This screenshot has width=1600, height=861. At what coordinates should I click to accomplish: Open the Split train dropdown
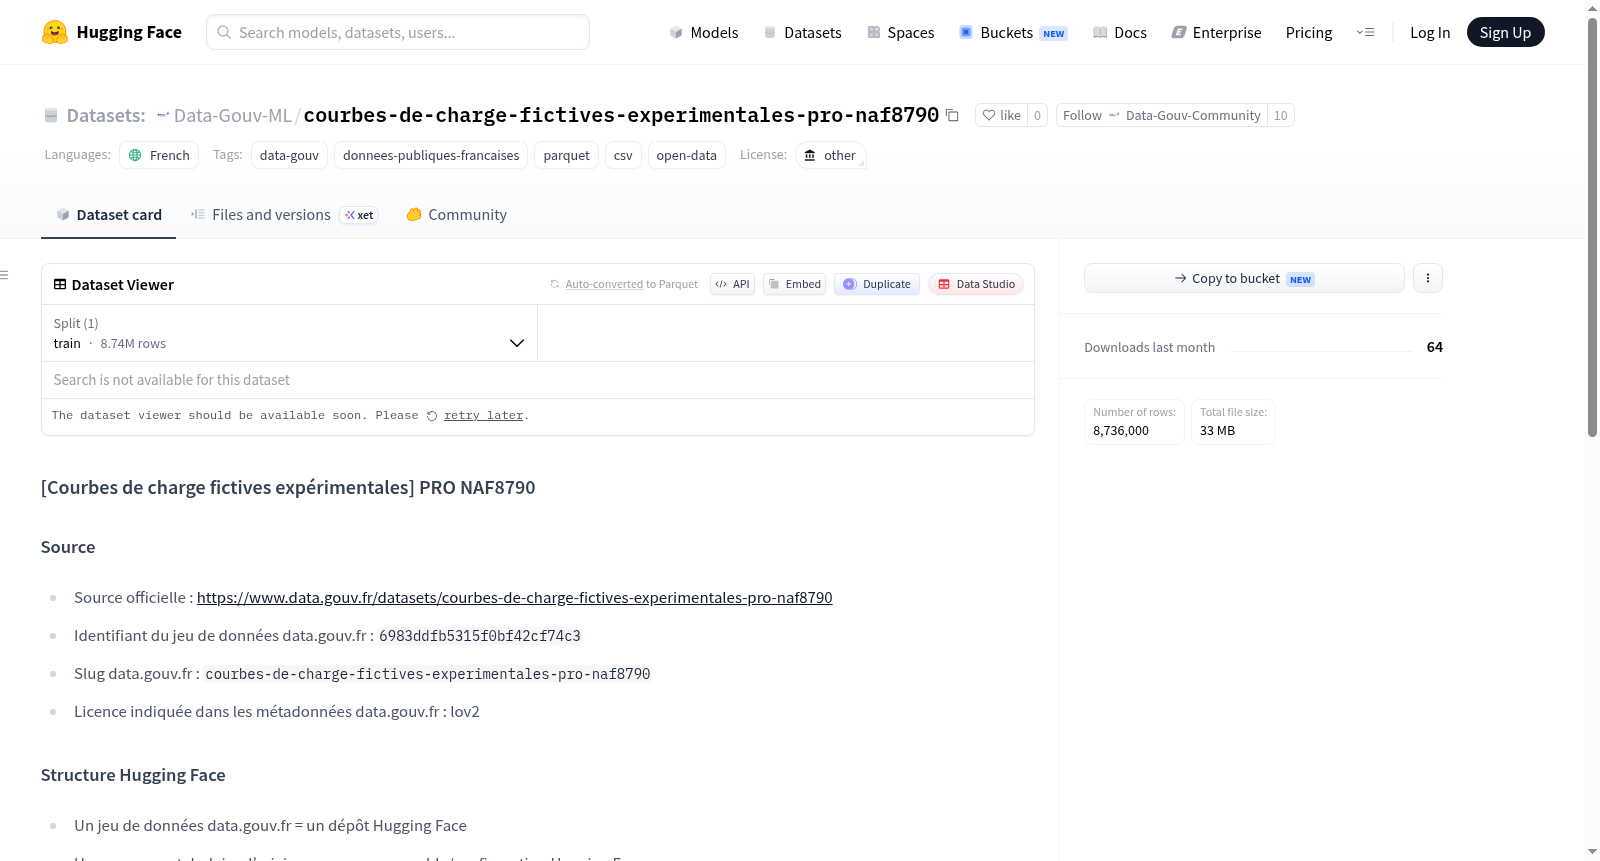pos(290,333)
